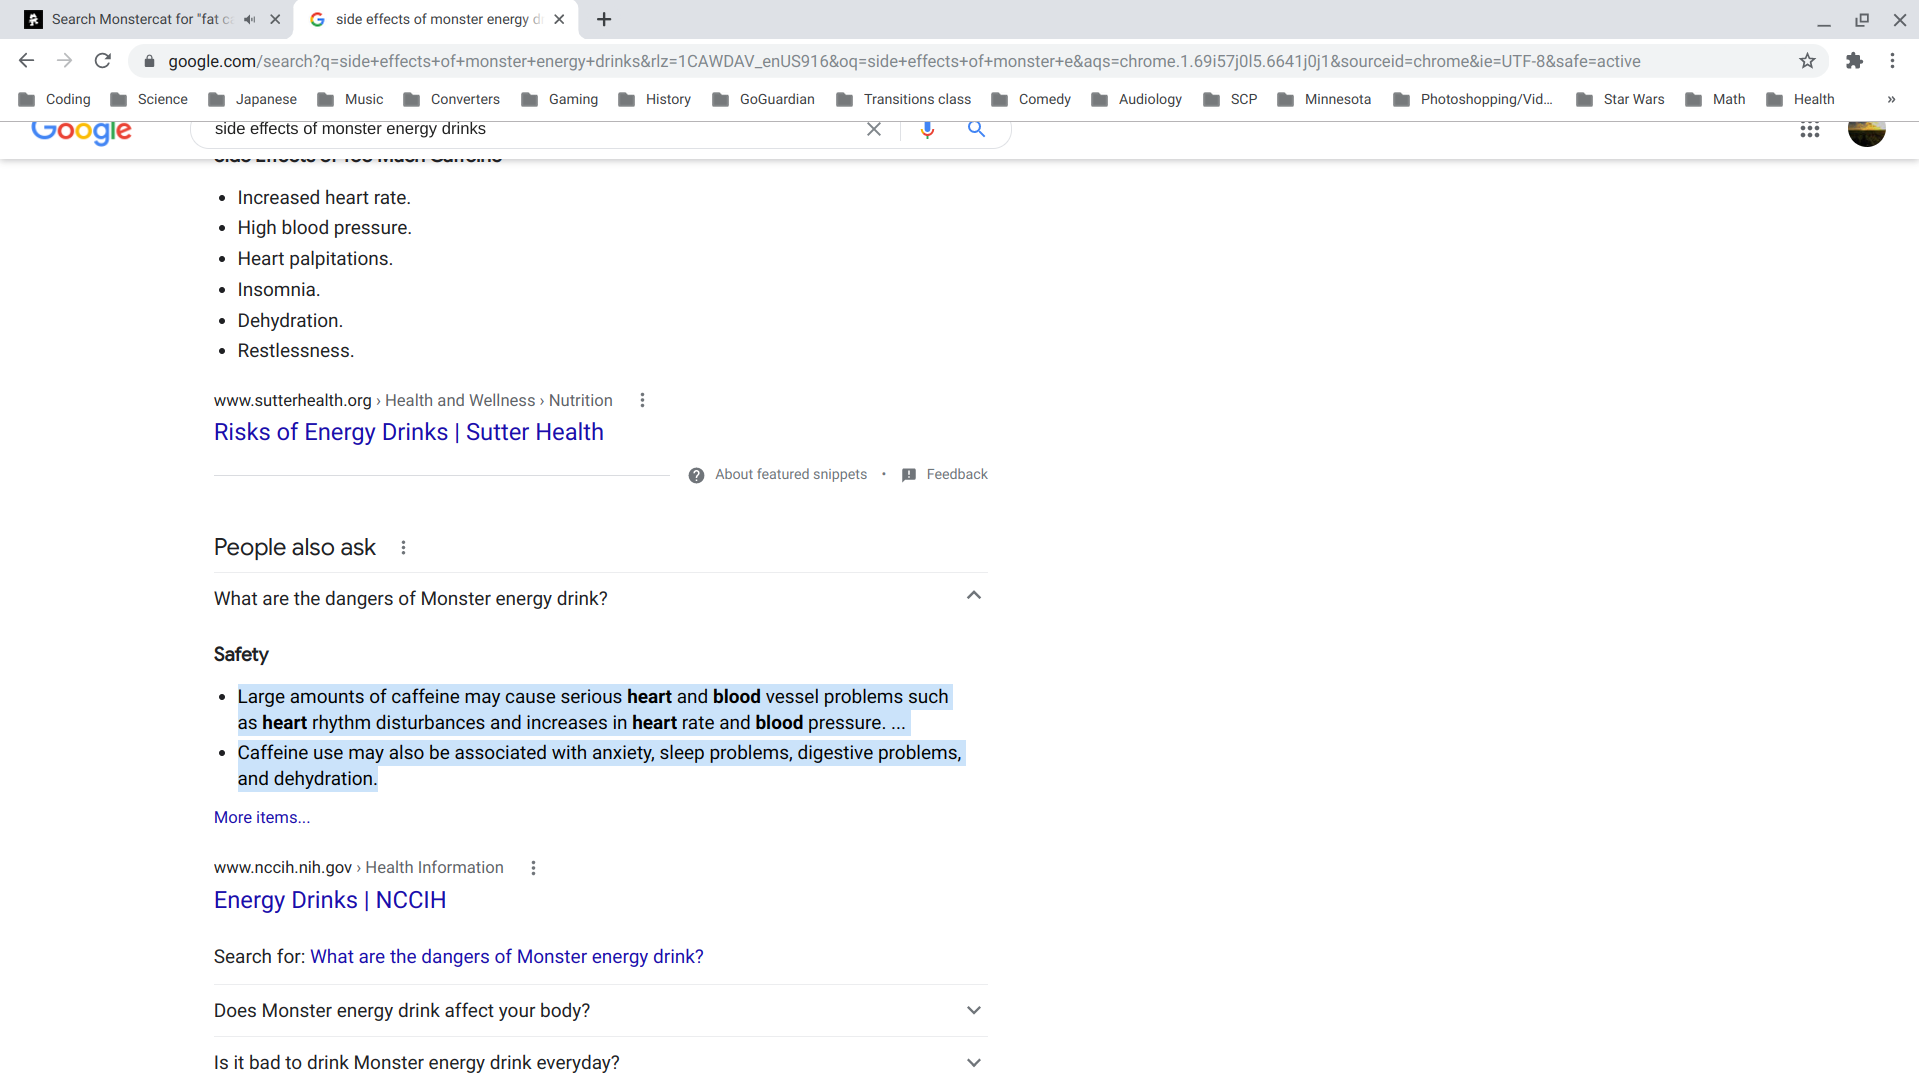Viewport: 1919px width, 1080px height.
Task: Open options for the NCCIH result
Action: [x=533, y=868]
